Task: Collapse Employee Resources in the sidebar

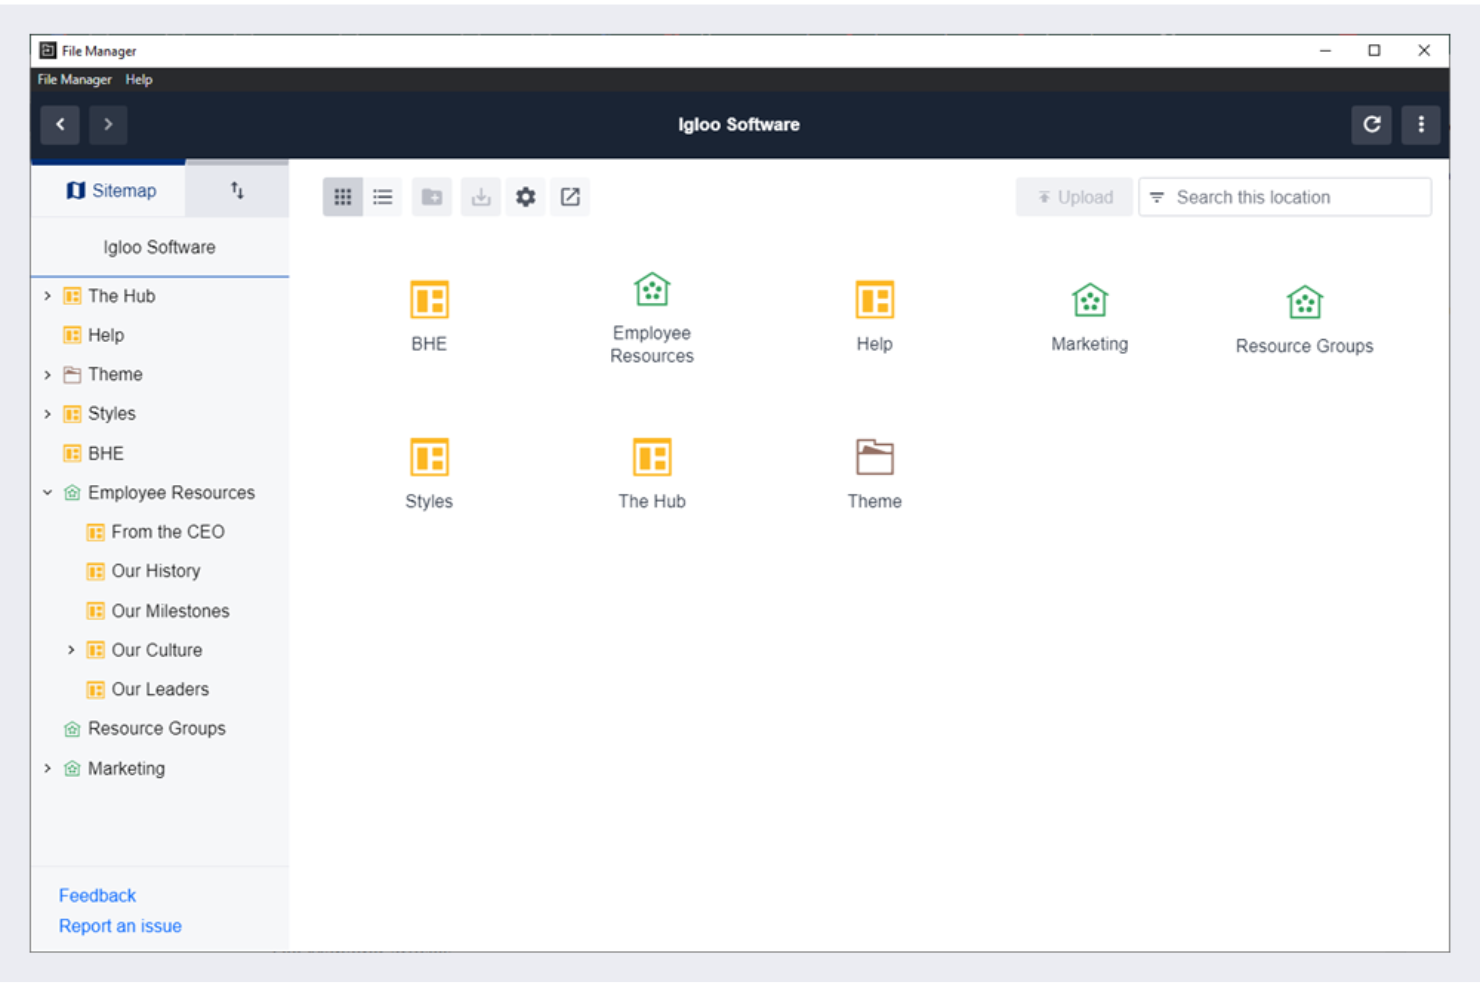Action: (46, 492)
